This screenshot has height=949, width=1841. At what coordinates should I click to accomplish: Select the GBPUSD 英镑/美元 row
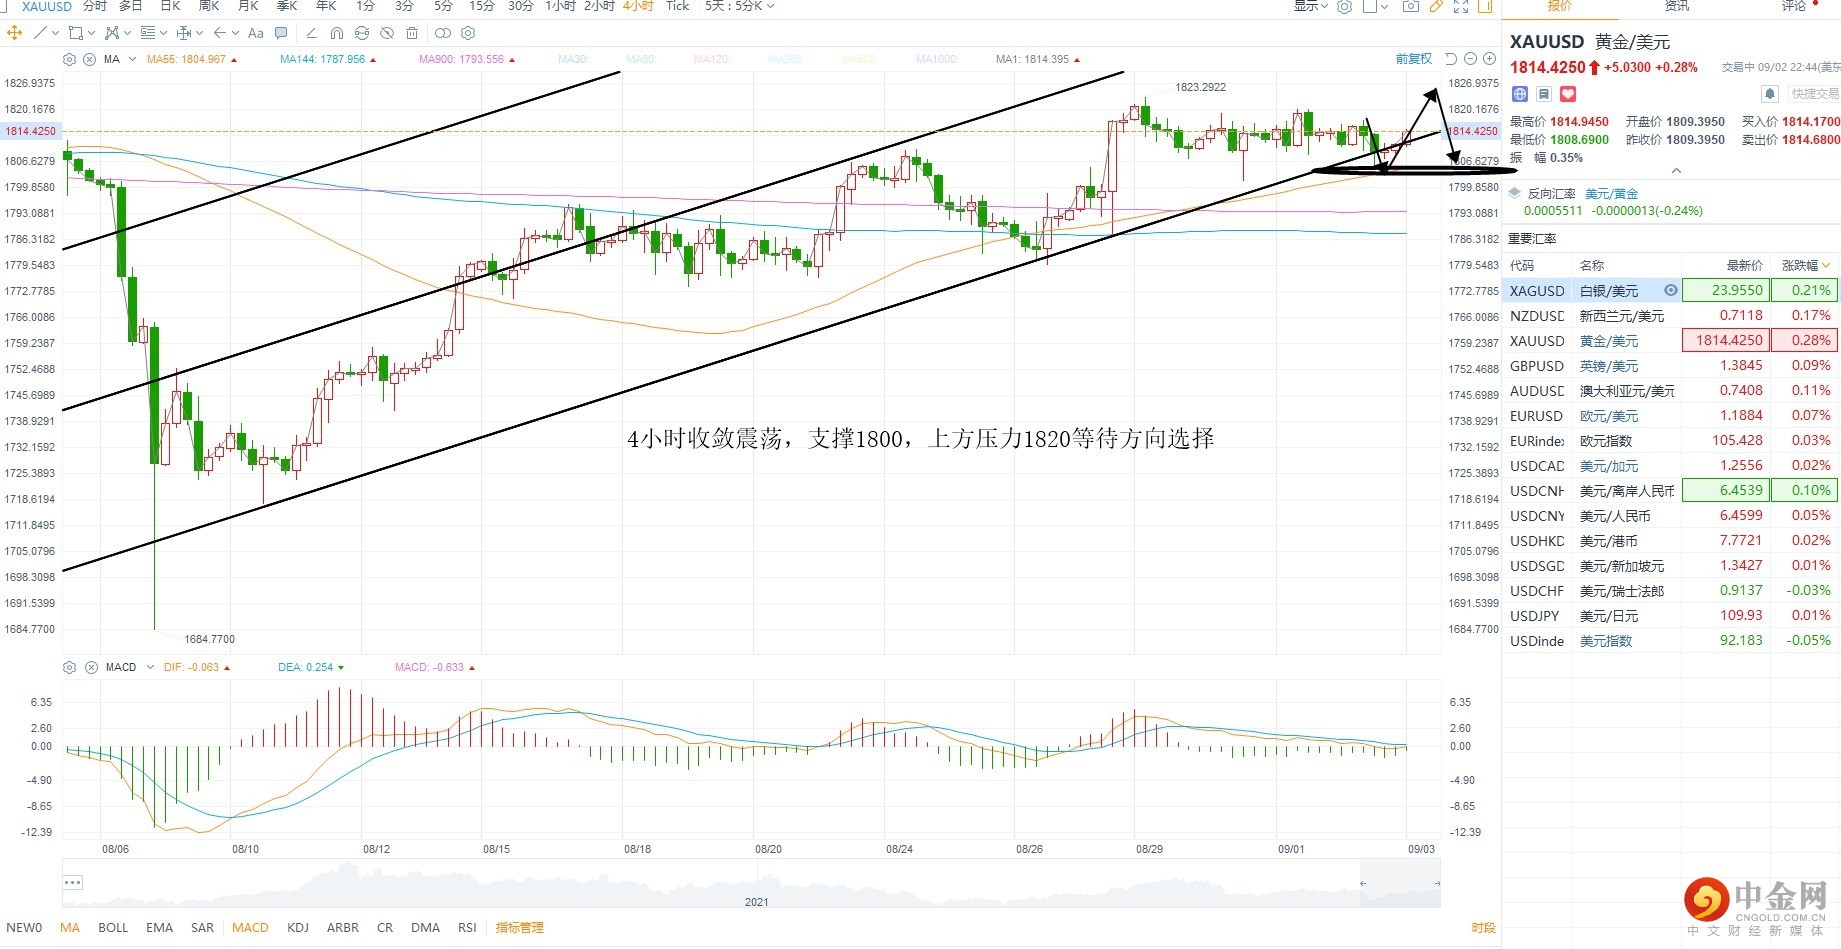click(x=1670, y=366)
